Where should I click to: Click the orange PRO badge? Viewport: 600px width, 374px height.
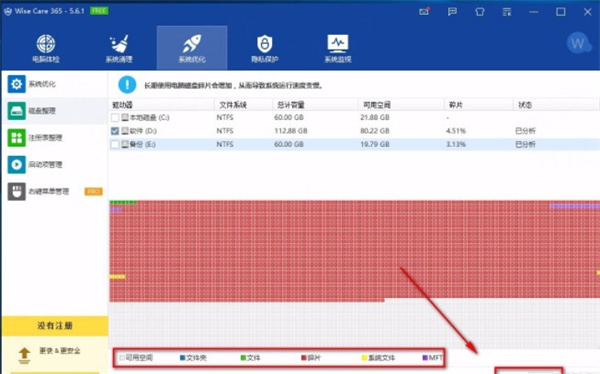[93, 191]
